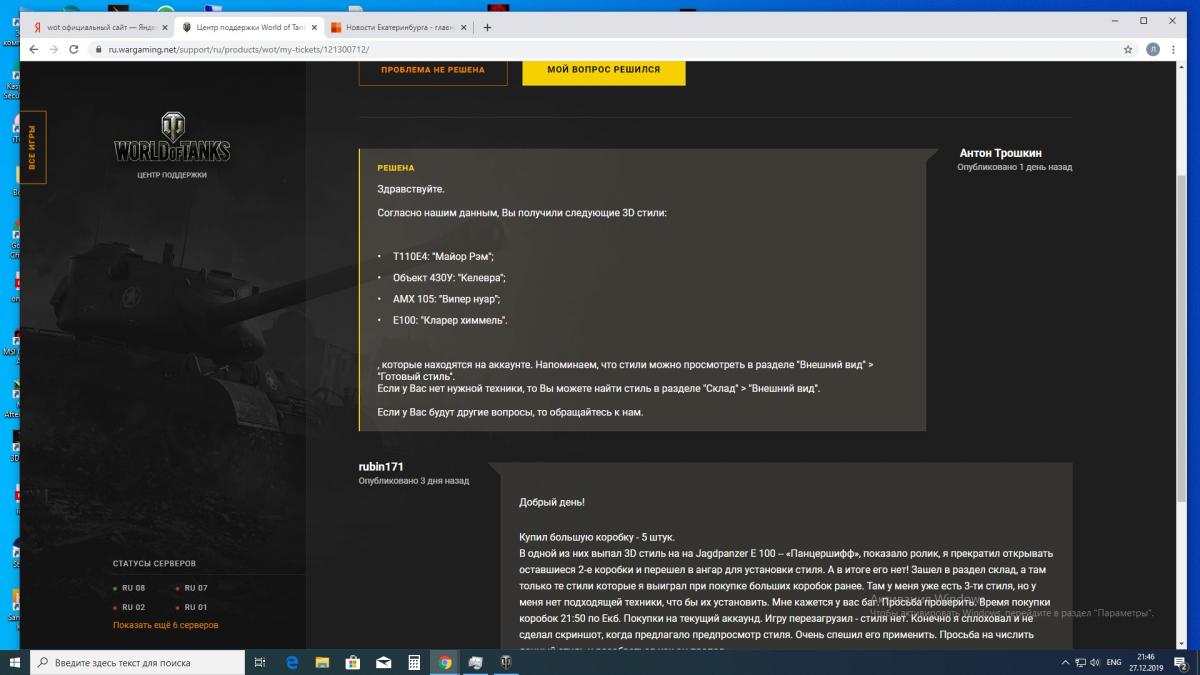Select server status RU 02
The width and height of the screenshot is (1200, 675).
click(130, 607)
